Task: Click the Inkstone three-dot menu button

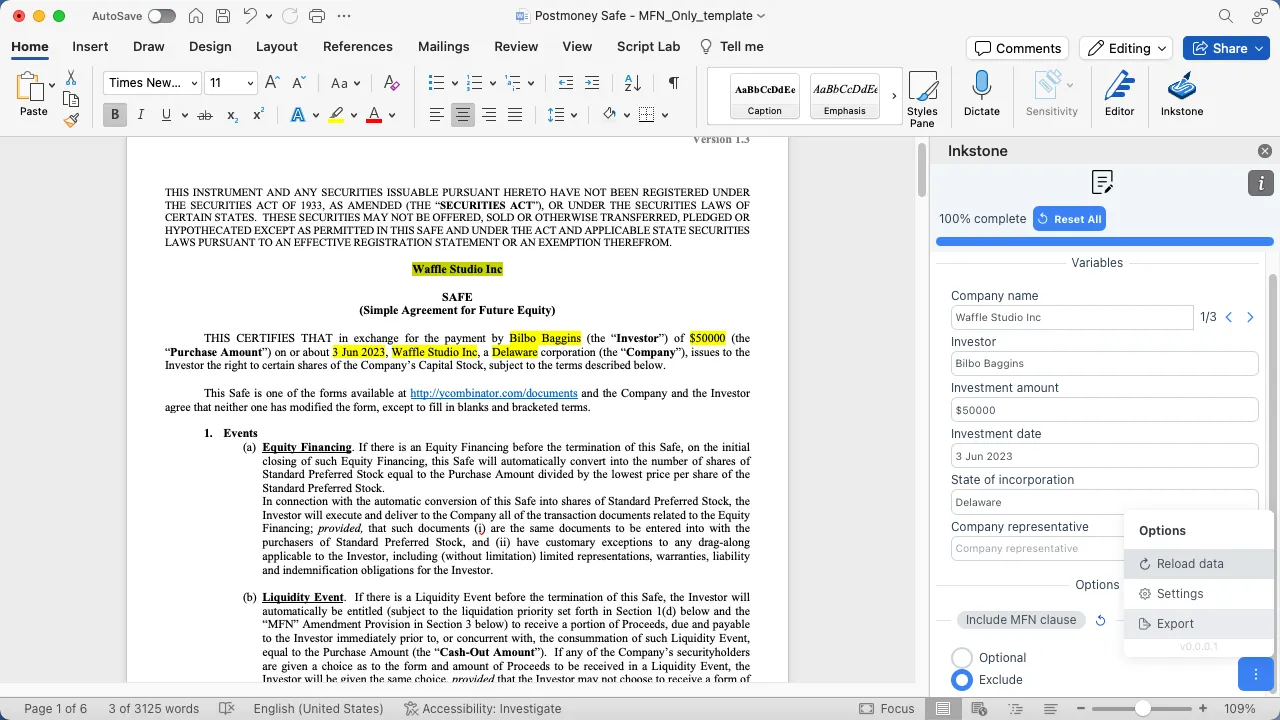Action: click(1255, 674)
